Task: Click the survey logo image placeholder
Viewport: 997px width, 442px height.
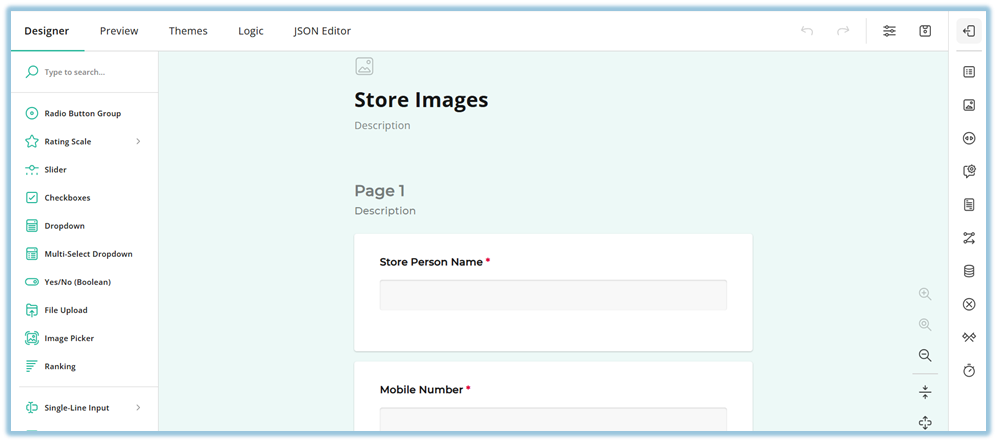Action: coord(364,66)
